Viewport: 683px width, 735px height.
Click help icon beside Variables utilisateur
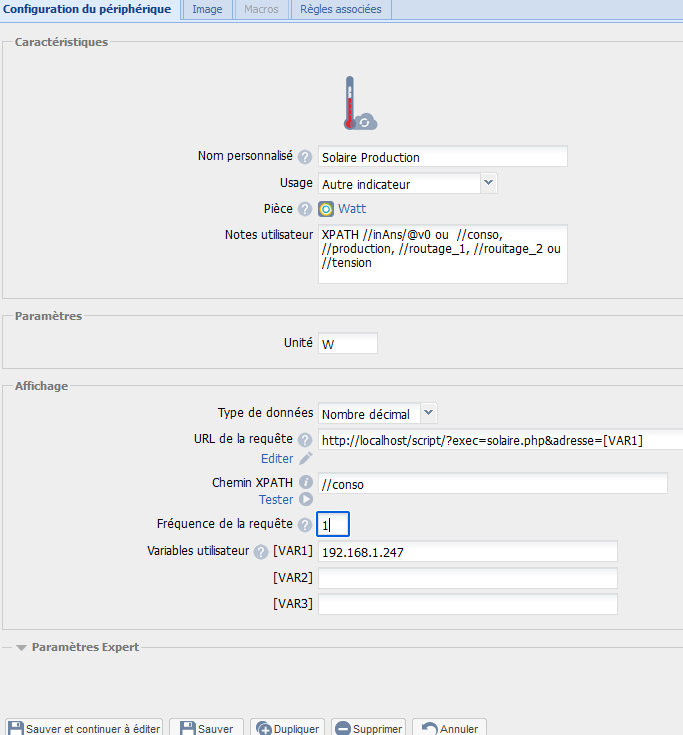pos(261,551)
